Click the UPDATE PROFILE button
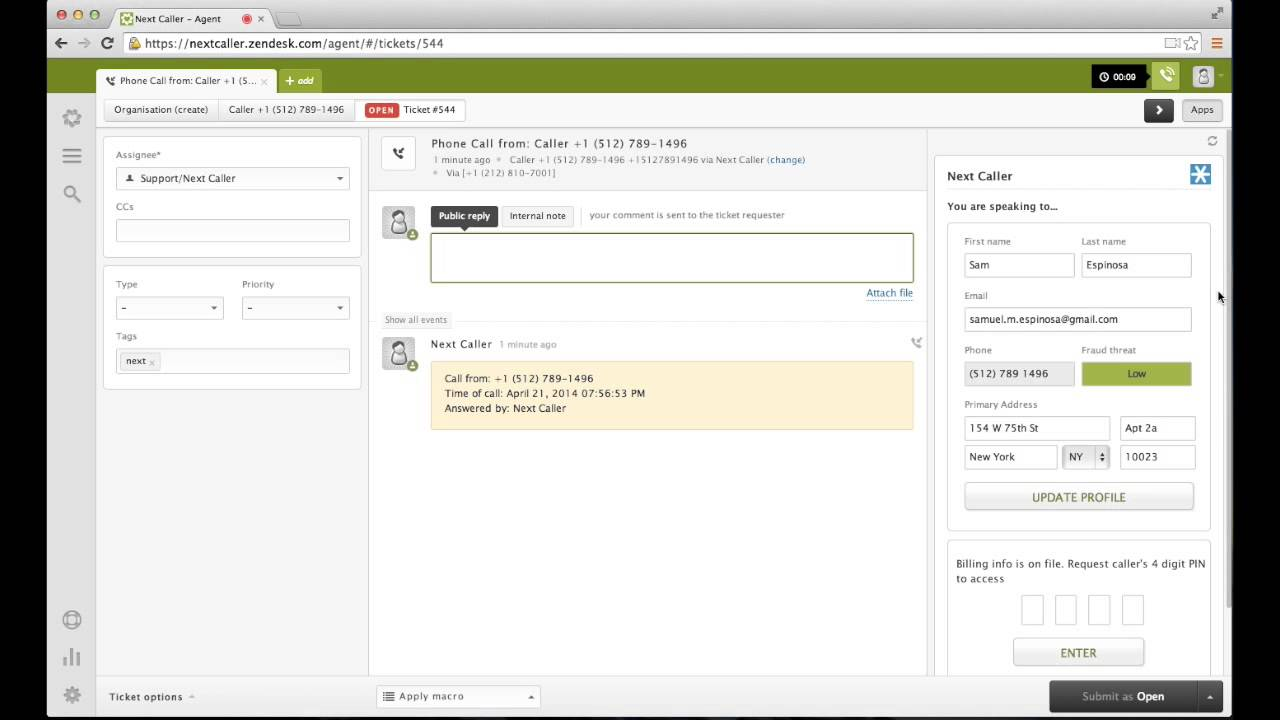 [x=1079, y=497]
